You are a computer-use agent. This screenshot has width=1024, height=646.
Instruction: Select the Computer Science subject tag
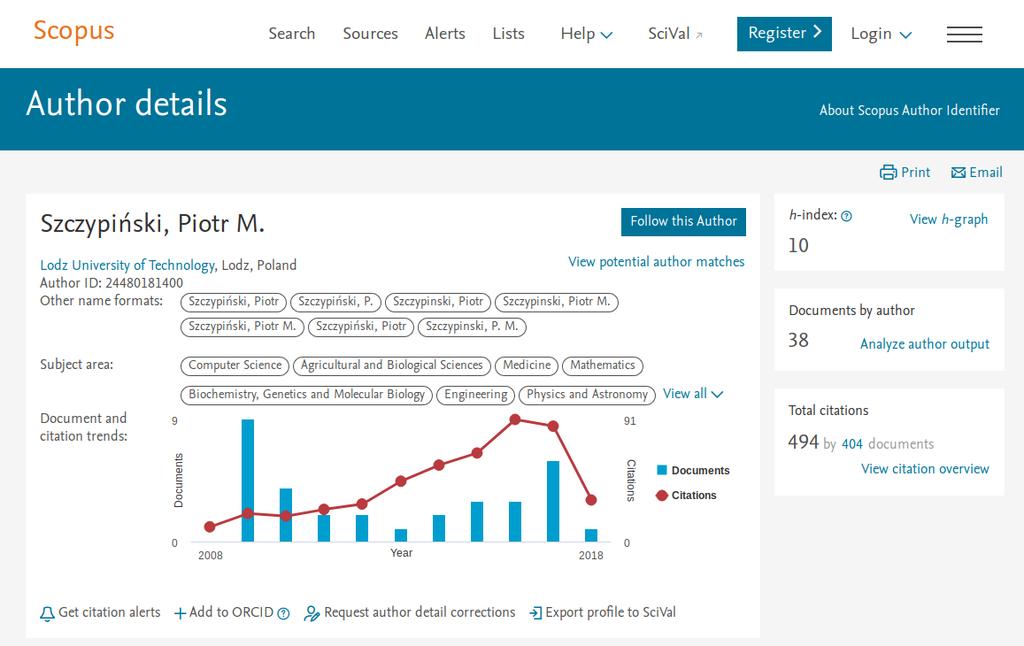234,366
